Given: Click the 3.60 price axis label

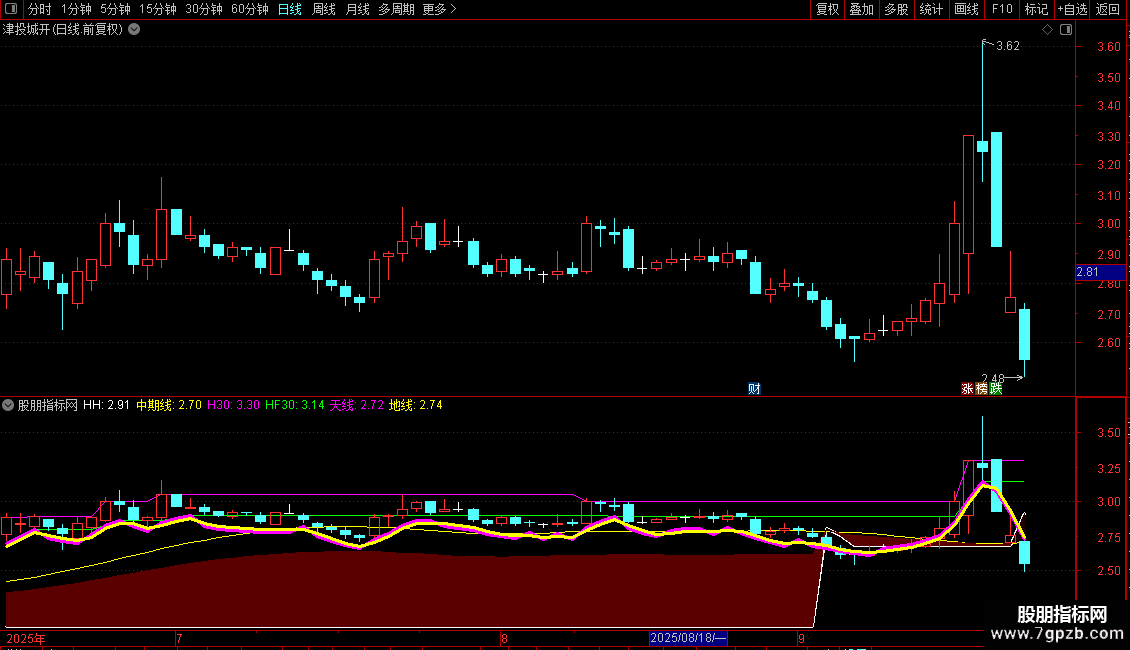Looking at the screenshot, I should click(1108, 47).
